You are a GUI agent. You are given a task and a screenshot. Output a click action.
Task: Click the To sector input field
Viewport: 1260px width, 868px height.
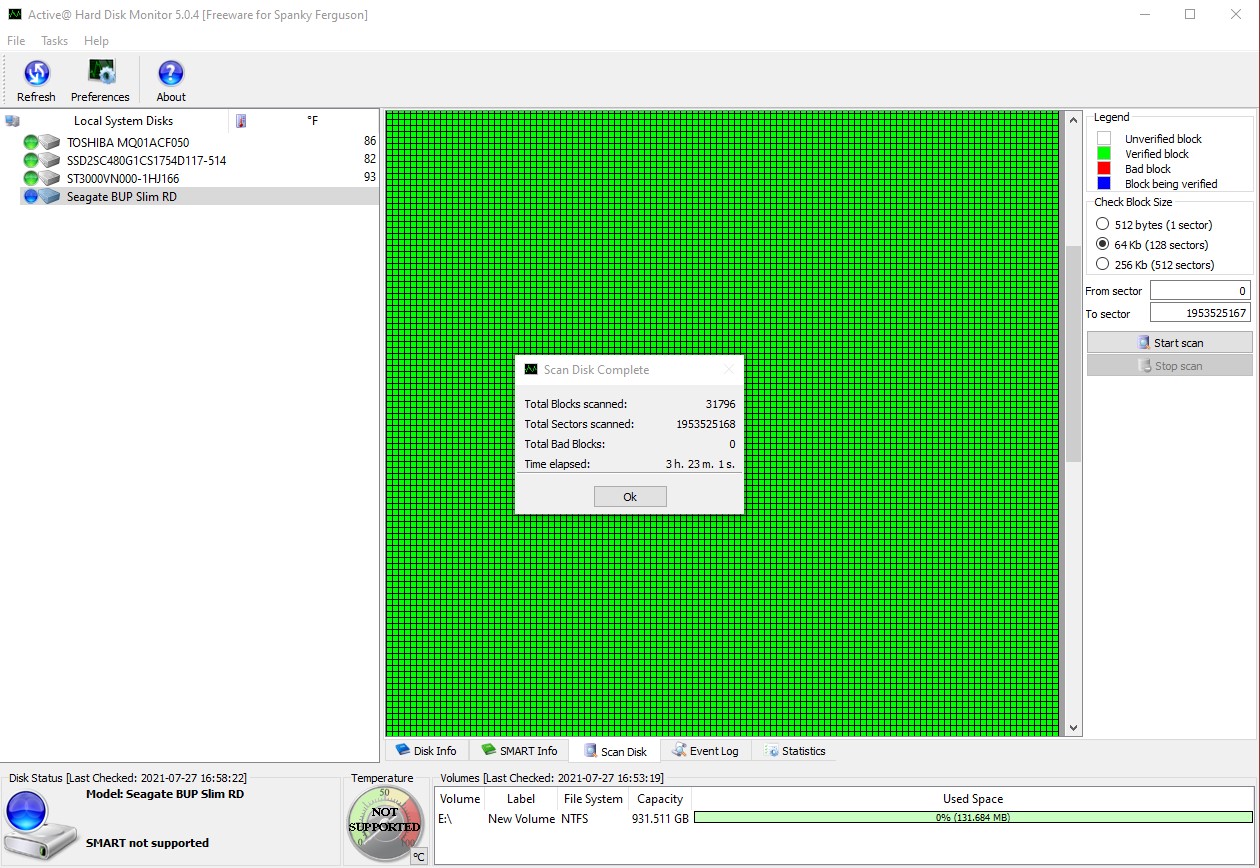point(1199,314)
